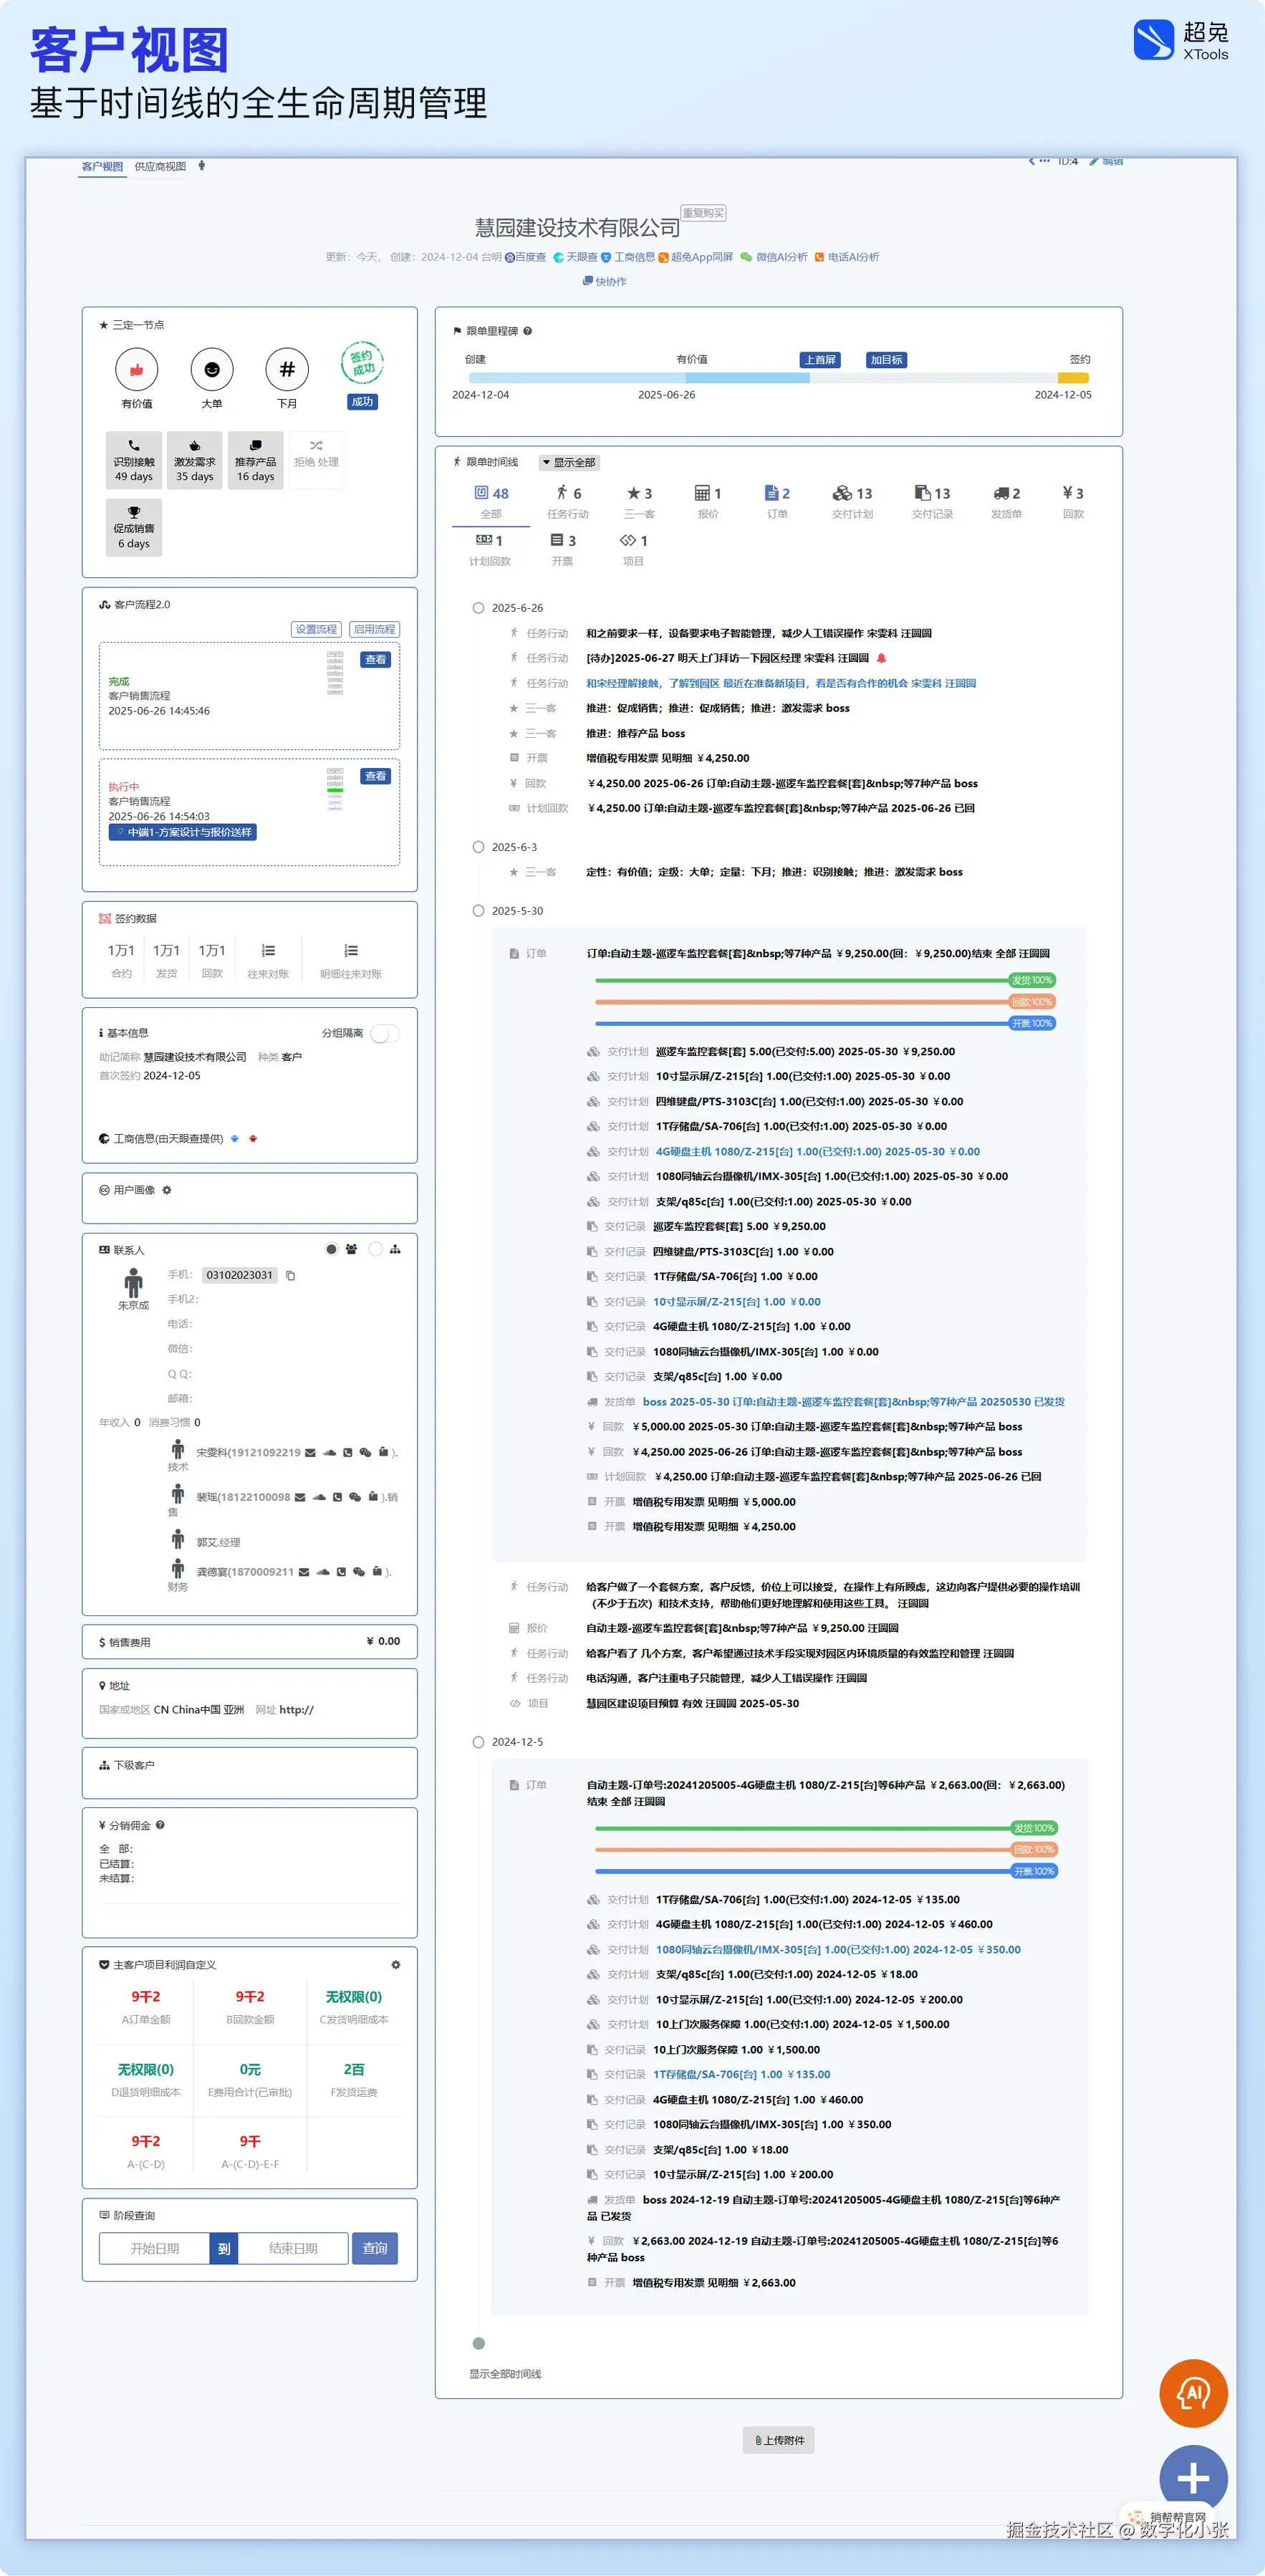Click help icon beside 跟单里程碑
Screen dimensions: 1265x2576
(x=528, y=331)
